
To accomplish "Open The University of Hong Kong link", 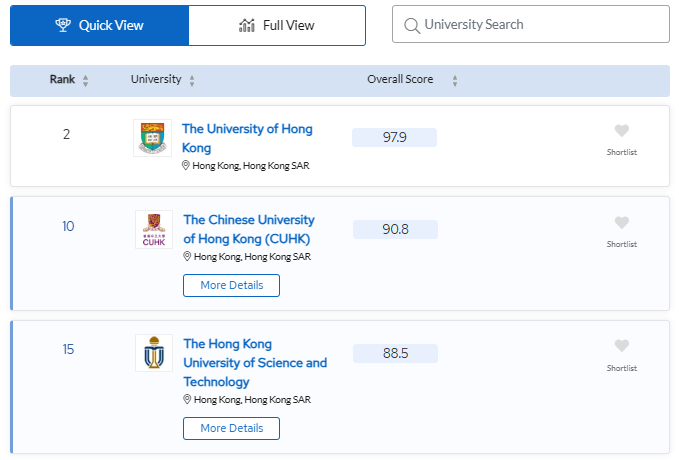I will point(247,138).
